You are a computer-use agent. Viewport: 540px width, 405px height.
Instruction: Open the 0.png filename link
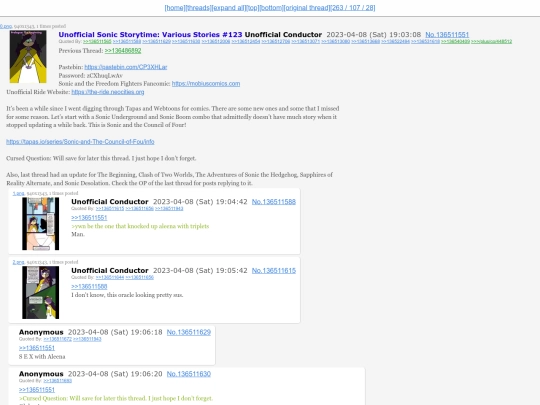click(6, 26)
